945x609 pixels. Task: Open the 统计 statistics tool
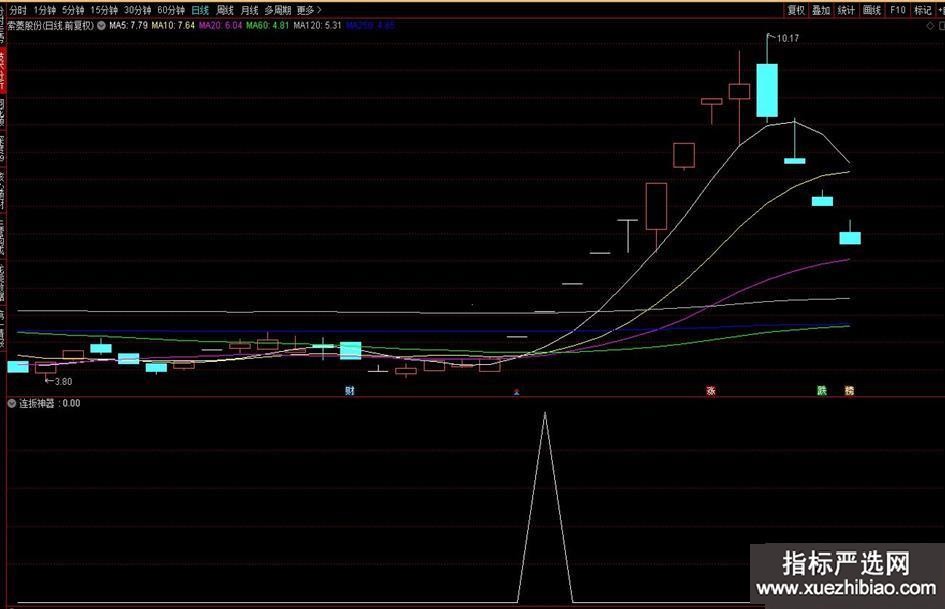pos(846,10)
